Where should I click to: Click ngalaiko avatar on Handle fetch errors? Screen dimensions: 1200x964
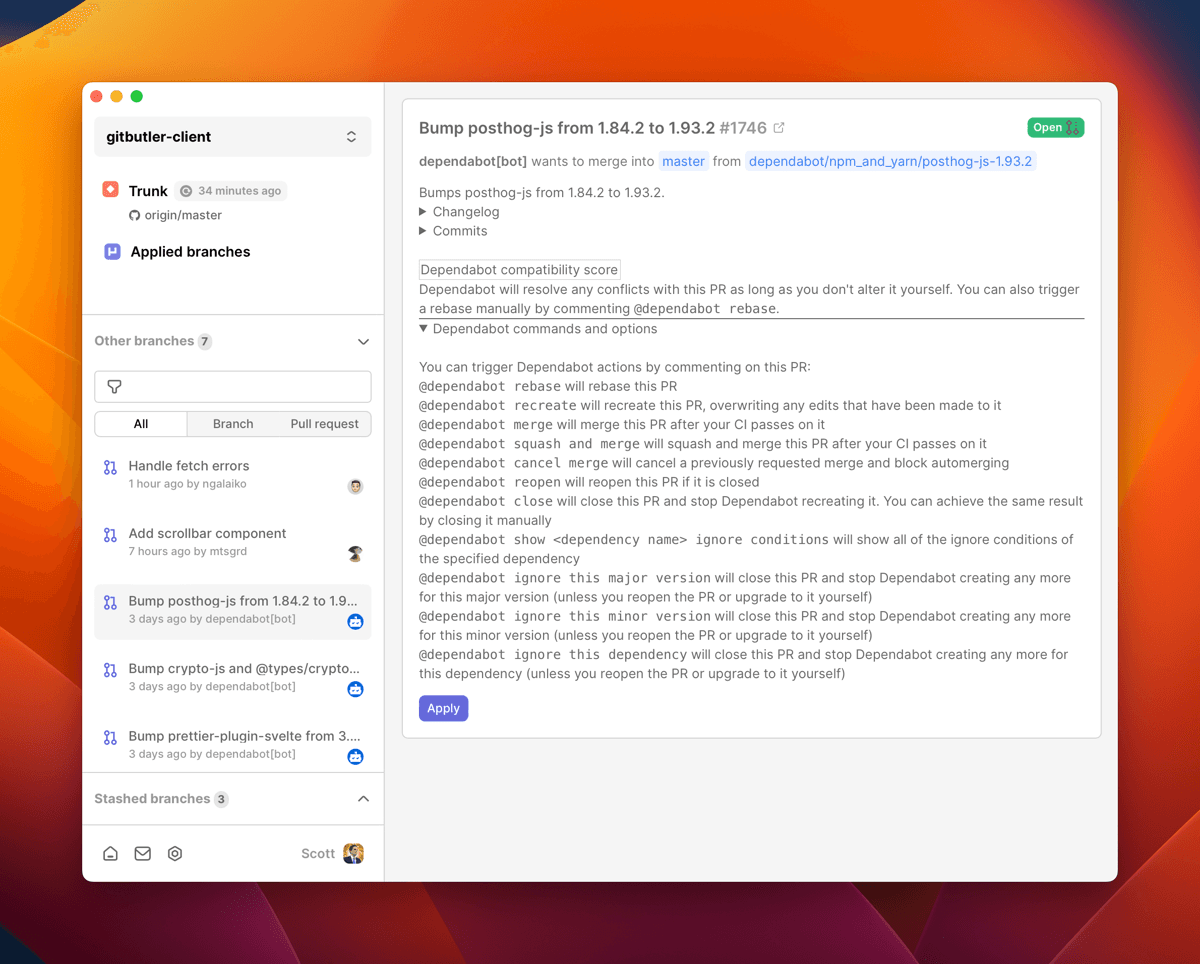[x=355, y=487]
